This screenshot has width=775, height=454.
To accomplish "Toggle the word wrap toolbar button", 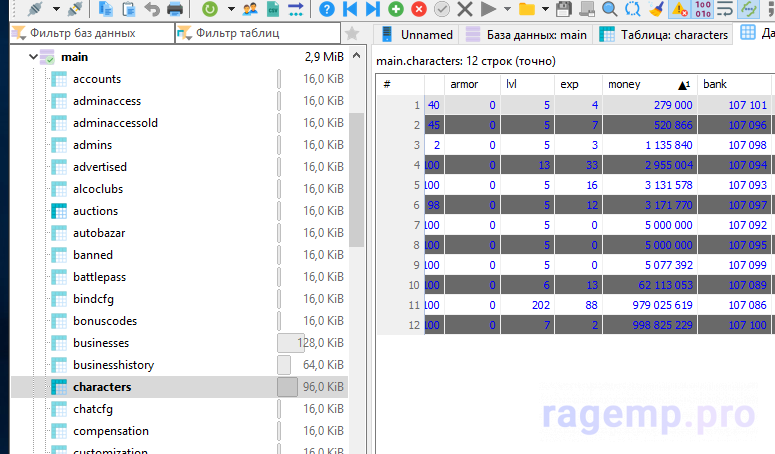I will pyautogui.click(x=726, y=9).
